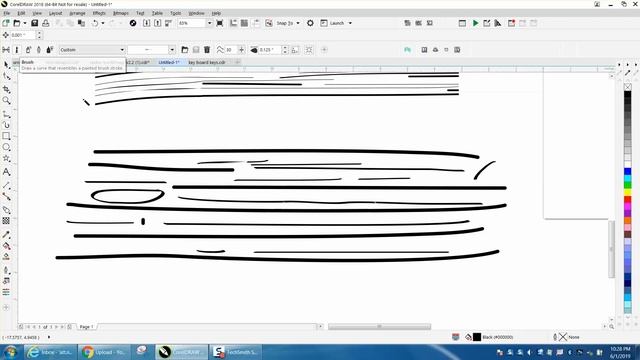The width and height of the screenshot is (640, 360).
Task: Select the Polygon star tool
Action: (x=6, y=158)
